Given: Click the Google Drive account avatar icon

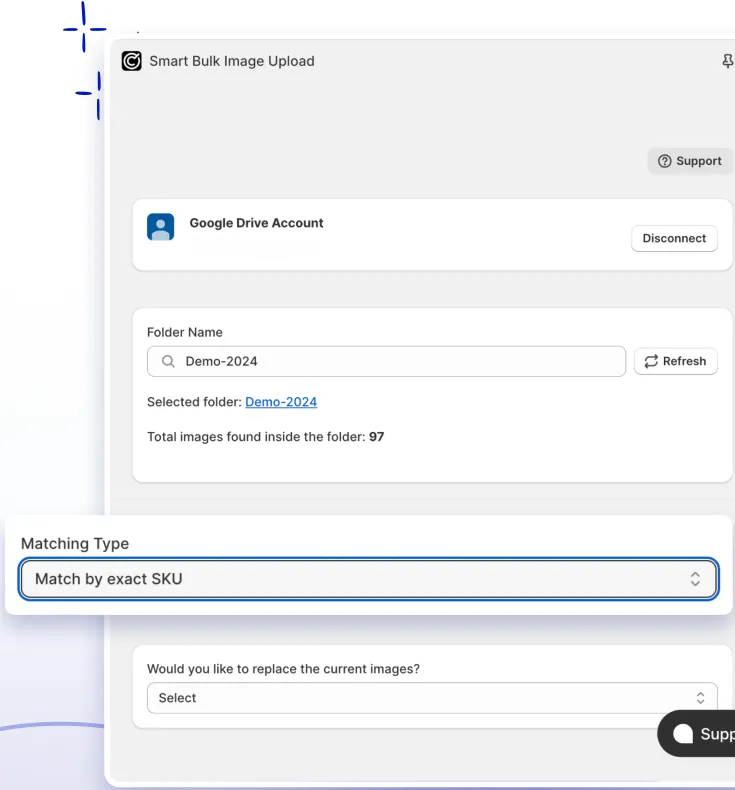Looking at the screenshot, I should 161,227.
